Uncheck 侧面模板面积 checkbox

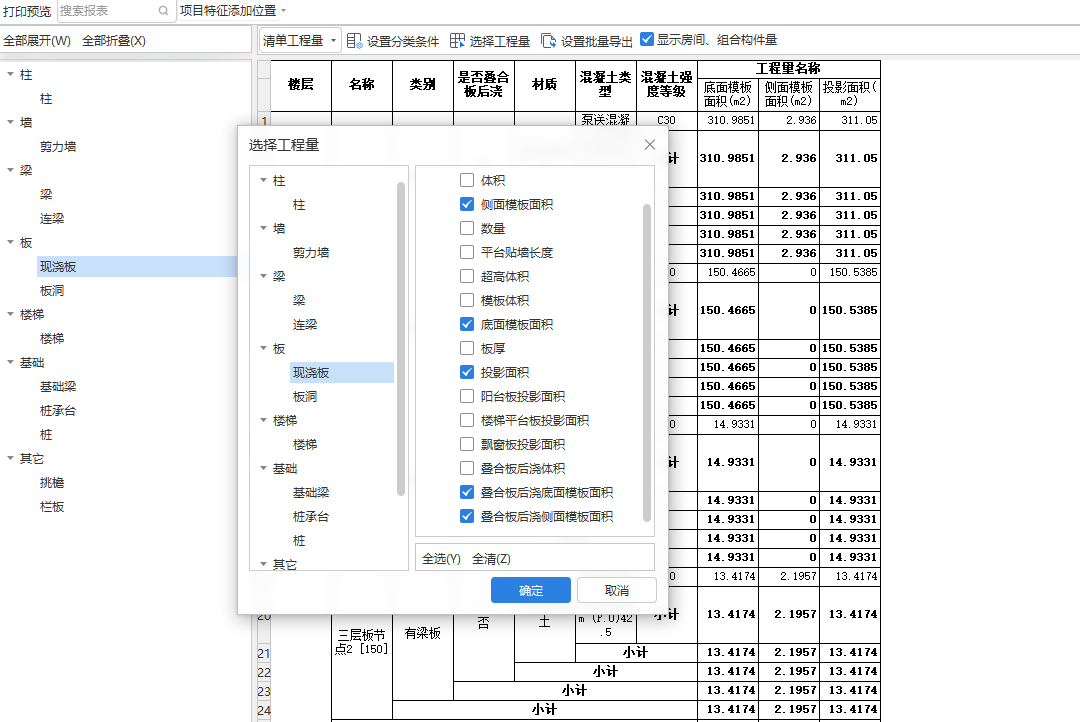467,205
